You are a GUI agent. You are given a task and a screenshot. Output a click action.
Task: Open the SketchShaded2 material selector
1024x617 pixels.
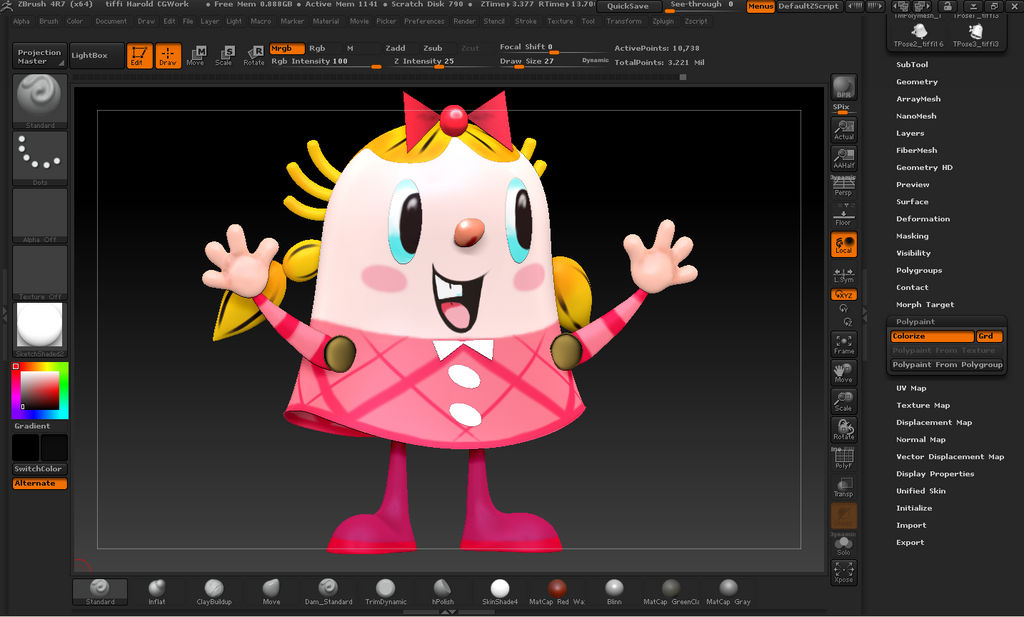[40, 329]
